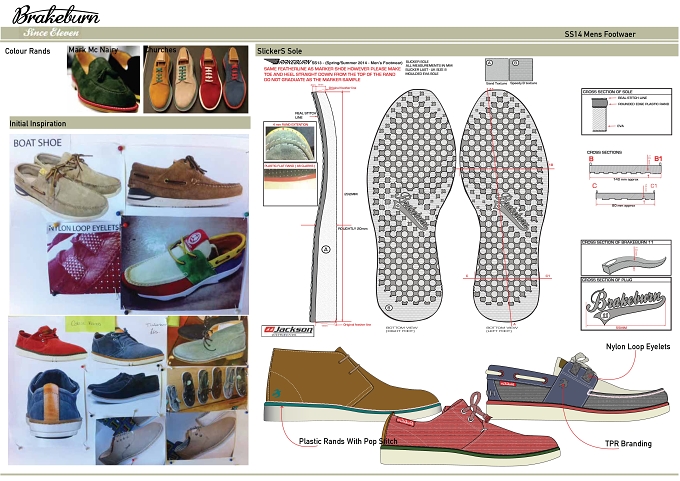This screenshot has height=481, width=680.
Task: Click the spotty texture swatch labeled B
Action: click(x=521, y=69)
